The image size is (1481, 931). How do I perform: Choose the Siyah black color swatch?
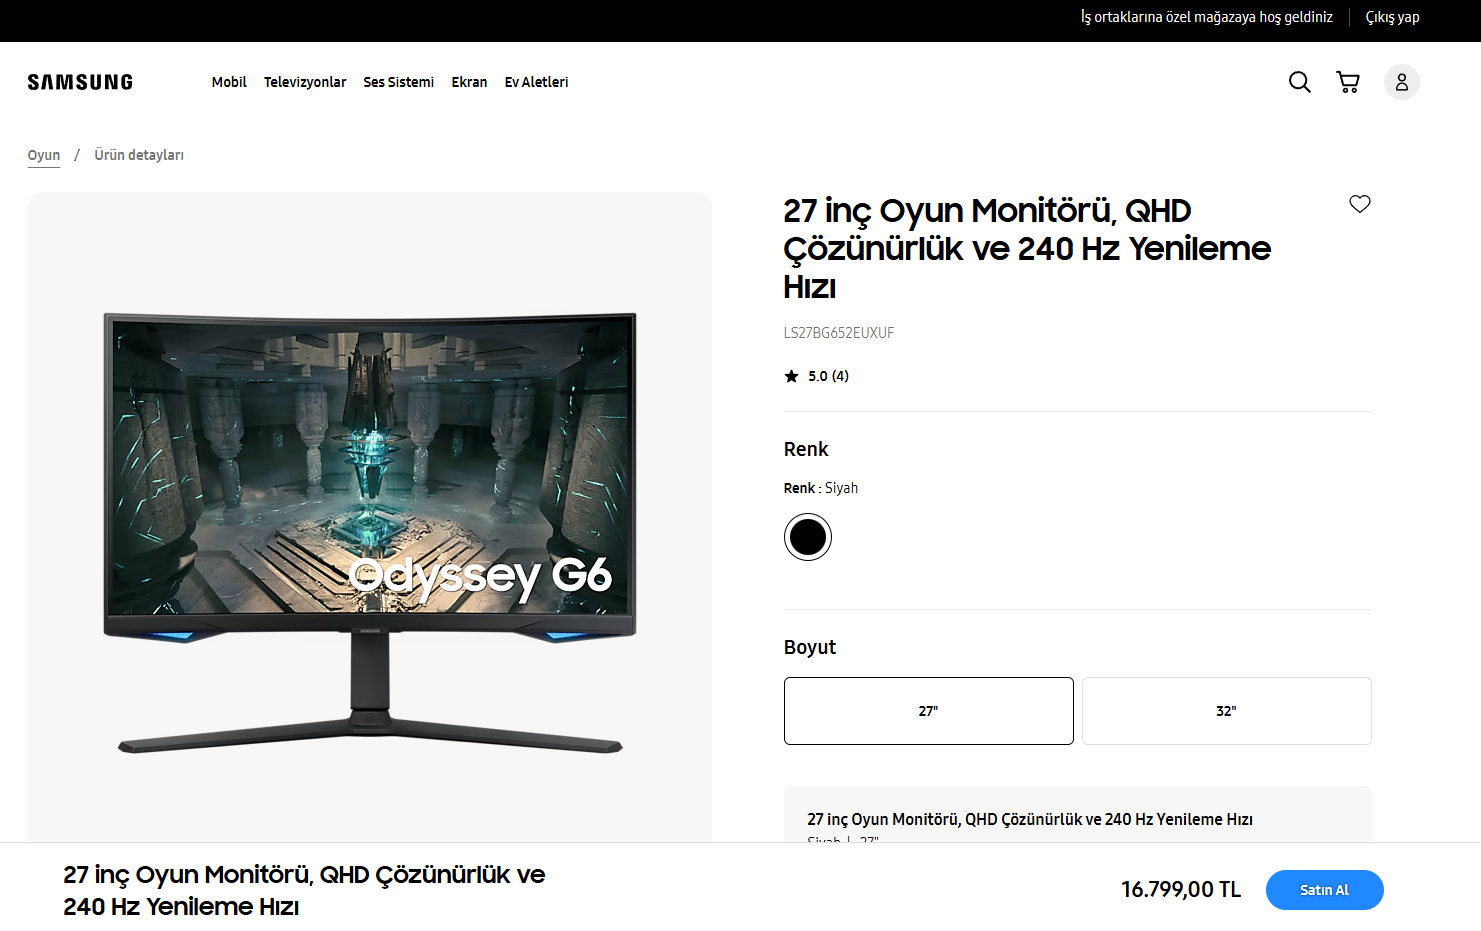pyautogui.click(x=807, y=537)
